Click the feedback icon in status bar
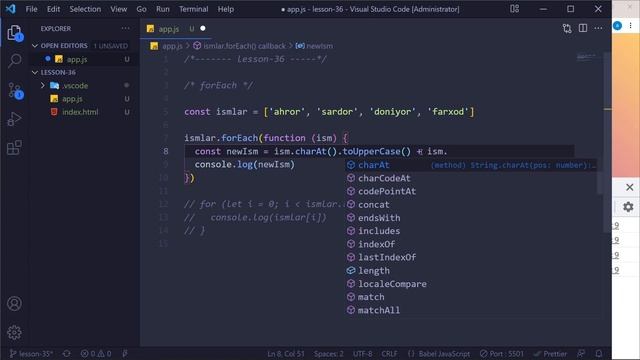This screenshot has height=360, width=640. (581, 353)
